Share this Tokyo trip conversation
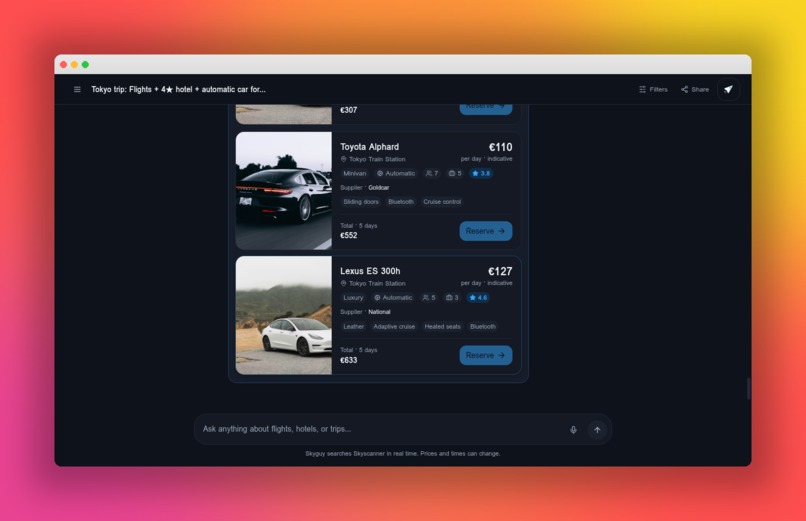Screen dimensions: 806x521 (x=695, y=89)
